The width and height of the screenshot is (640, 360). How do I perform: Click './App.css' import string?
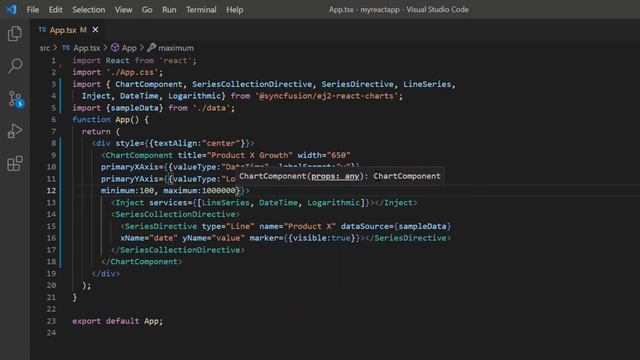(132, 72)
